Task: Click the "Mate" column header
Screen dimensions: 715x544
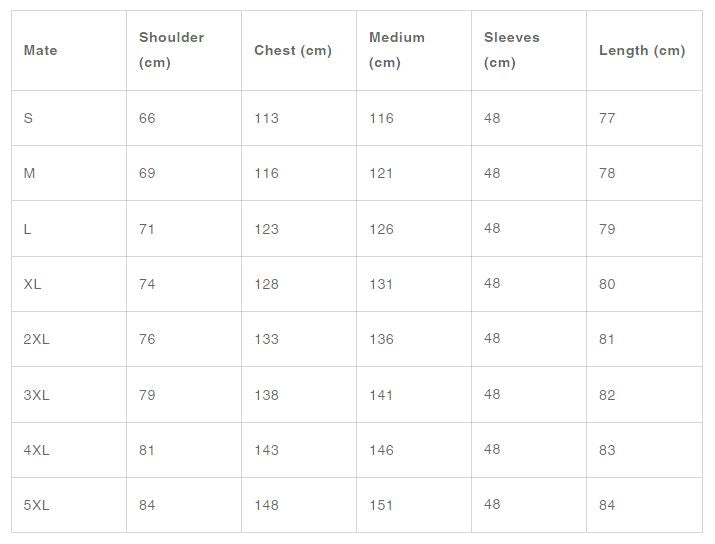Action: (x=41, y=50)
